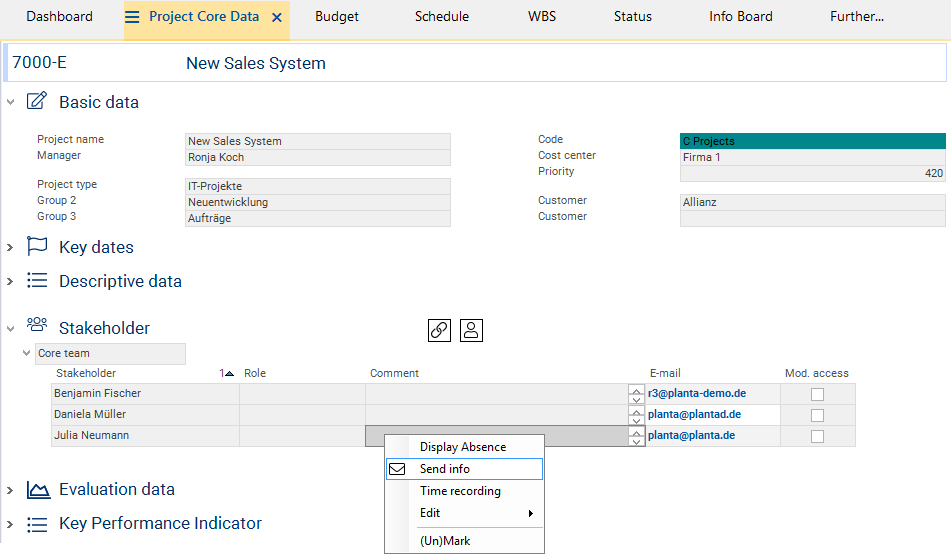Click the planta@plantad.de email link
Screen dimensions: 951x559
pyautogui.click(x=694, y=415)
